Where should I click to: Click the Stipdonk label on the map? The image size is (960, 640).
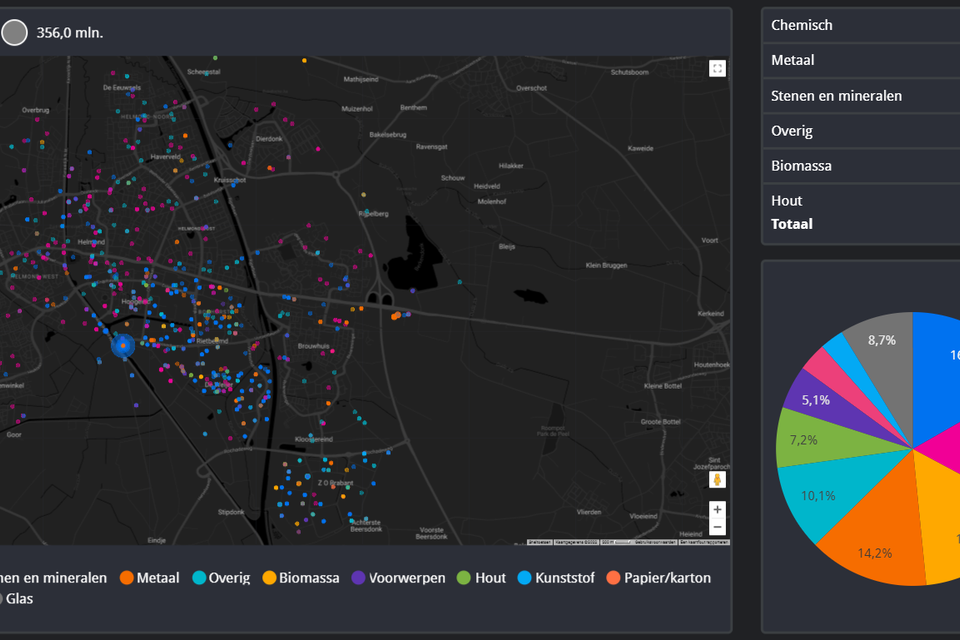tap(231, 512)
